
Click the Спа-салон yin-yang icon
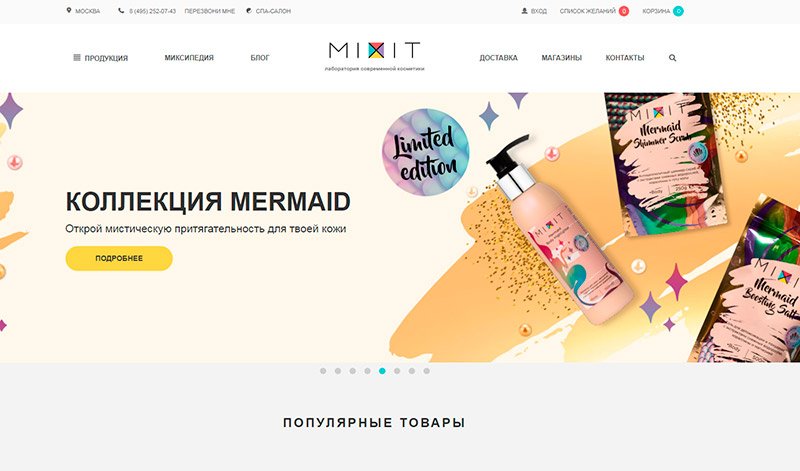(249, 10)
